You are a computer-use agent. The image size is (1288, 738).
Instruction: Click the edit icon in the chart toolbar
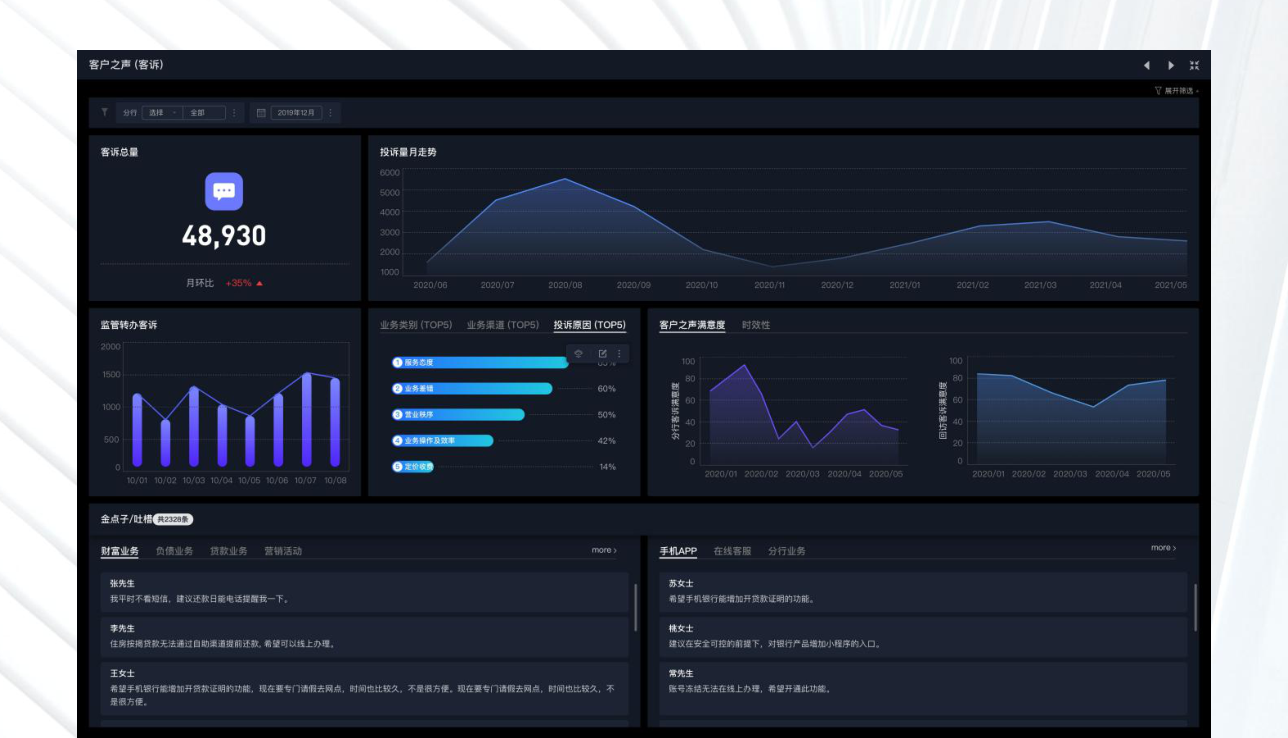[602, 353]
